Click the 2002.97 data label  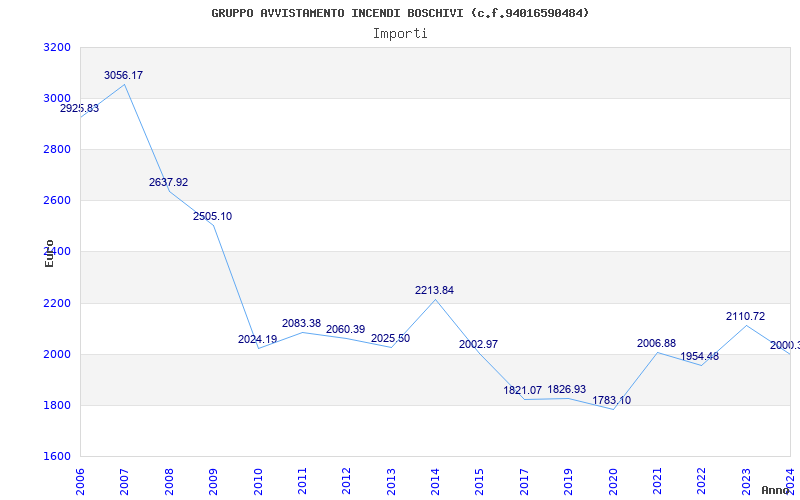coord(478,344)
